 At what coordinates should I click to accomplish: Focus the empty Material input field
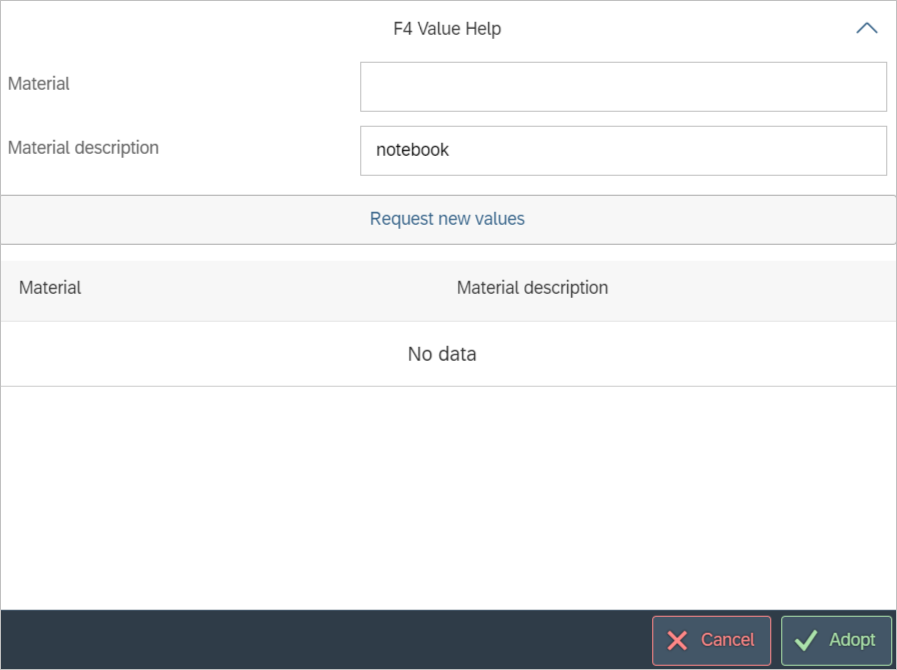pyautogui.click(x=622, y=87)
